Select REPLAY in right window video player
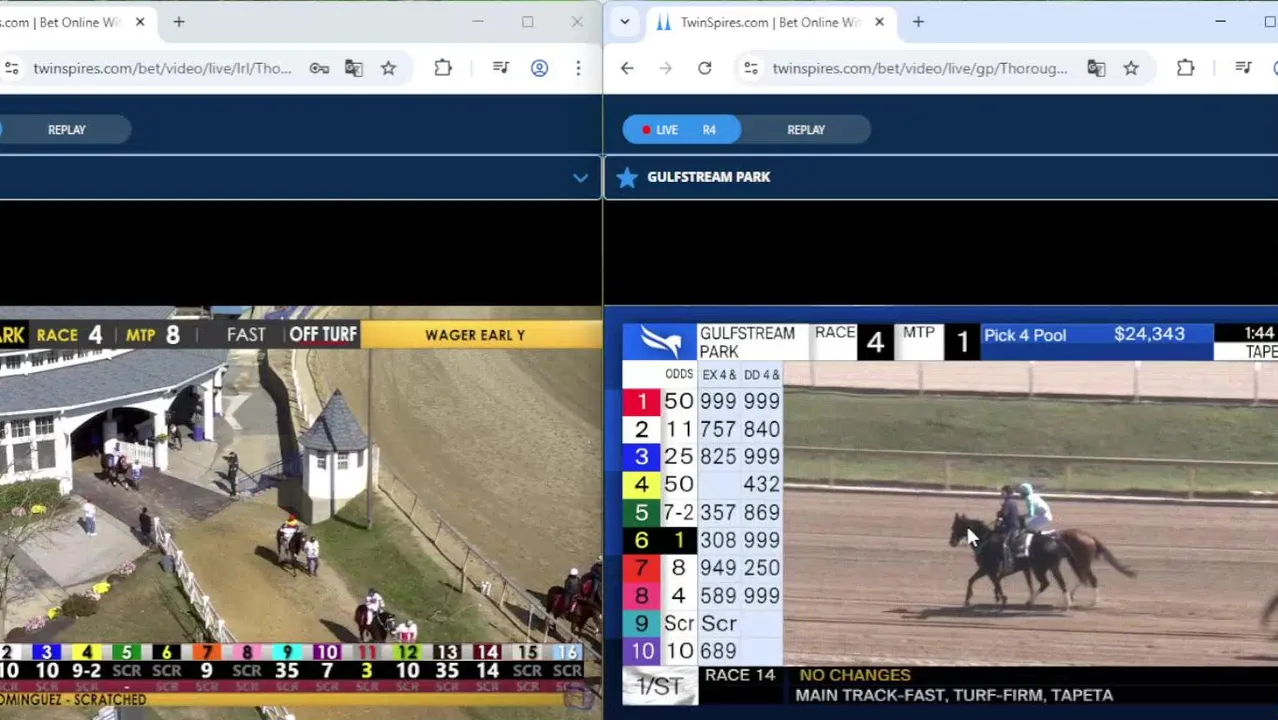The image size is (1278, 720). (x=806, y=130)
